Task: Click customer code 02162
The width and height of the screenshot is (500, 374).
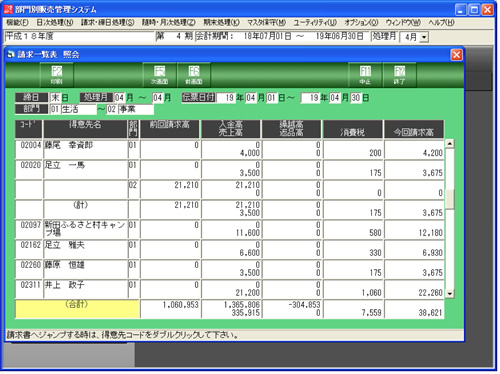Action: point(31,245)
